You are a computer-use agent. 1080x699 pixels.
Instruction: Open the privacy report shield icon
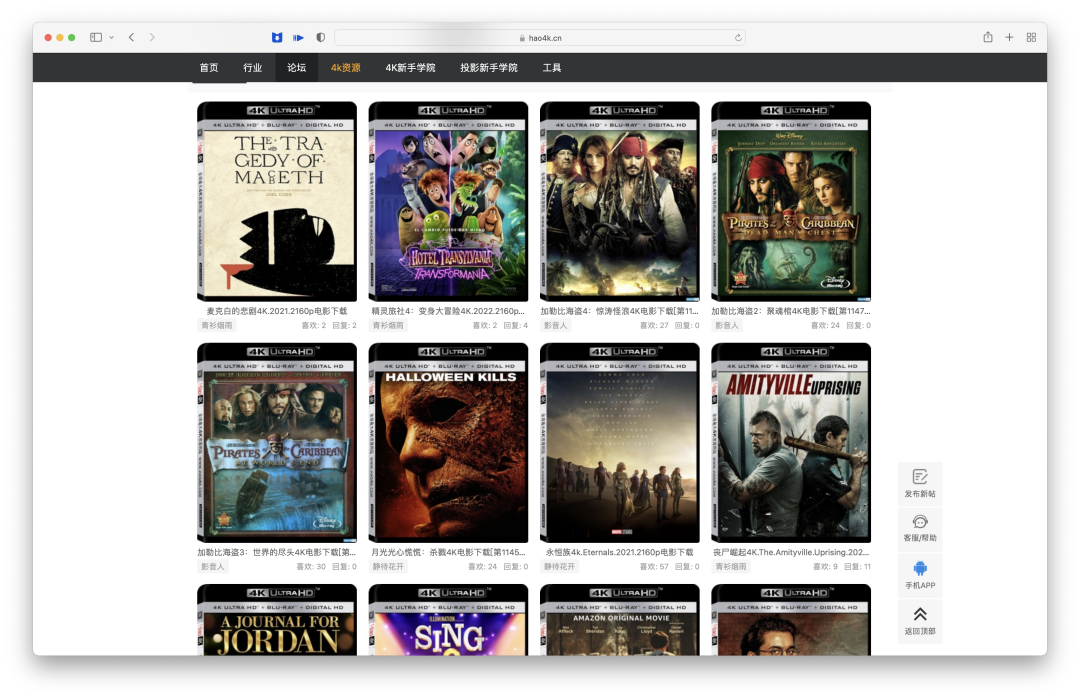[320, 37]
